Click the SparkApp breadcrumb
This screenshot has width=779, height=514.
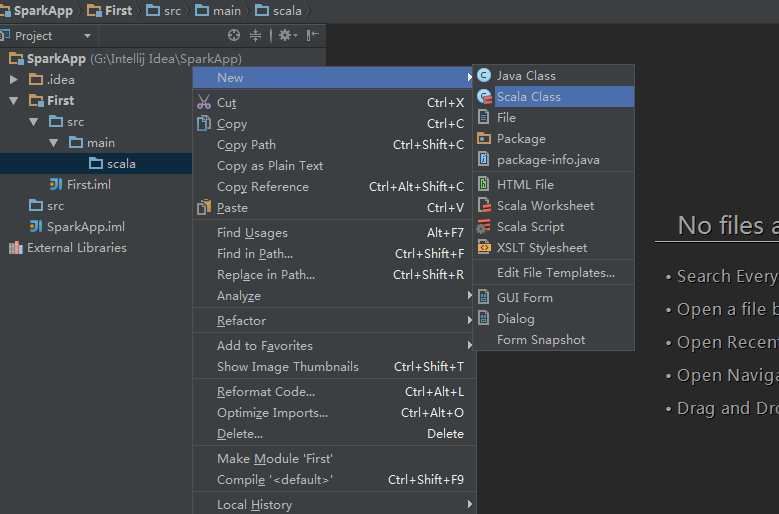(x=37, y=10)
